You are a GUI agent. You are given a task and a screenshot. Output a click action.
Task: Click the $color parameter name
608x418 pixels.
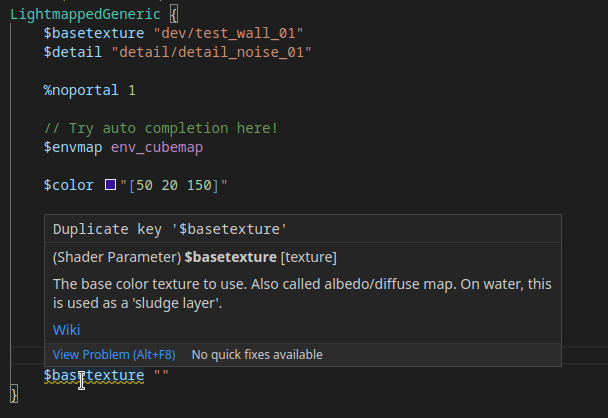pos(69,185)
